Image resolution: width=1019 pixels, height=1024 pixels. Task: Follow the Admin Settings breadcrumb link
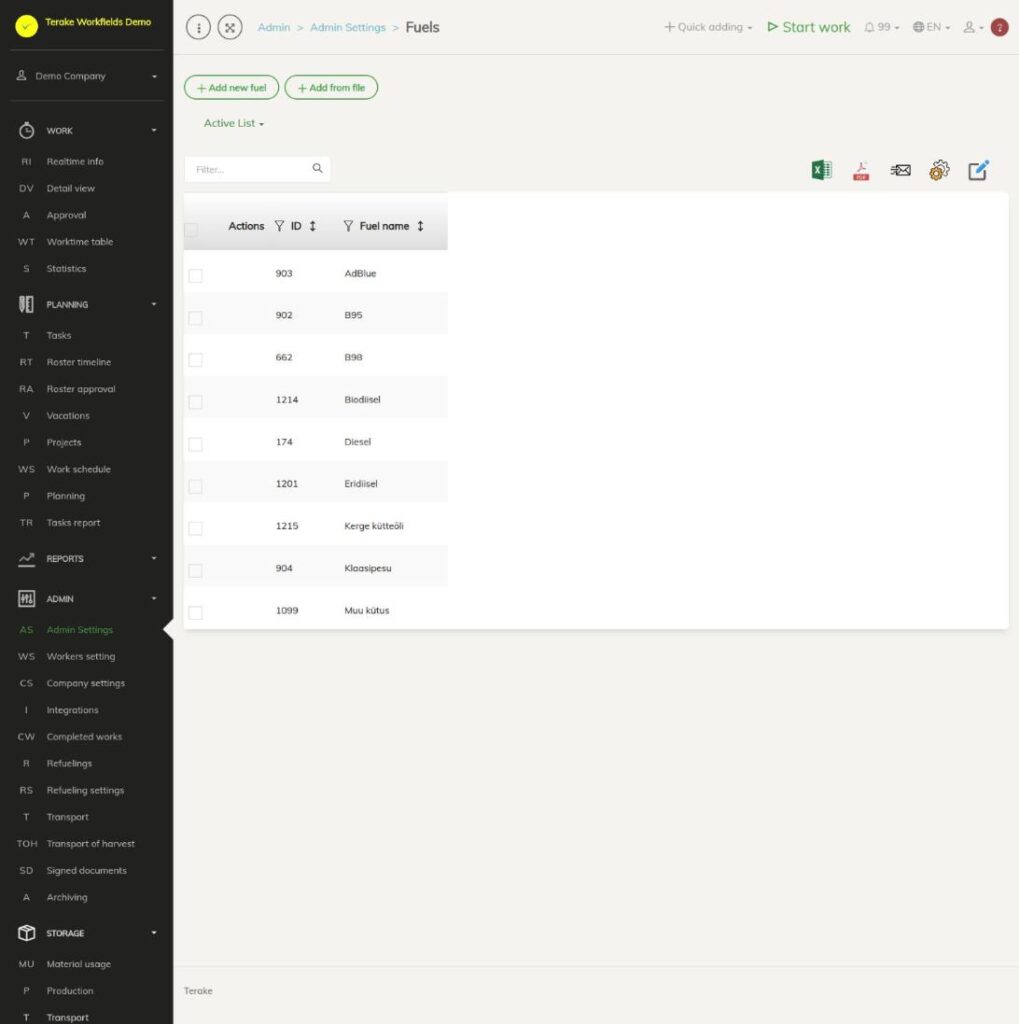348,27
